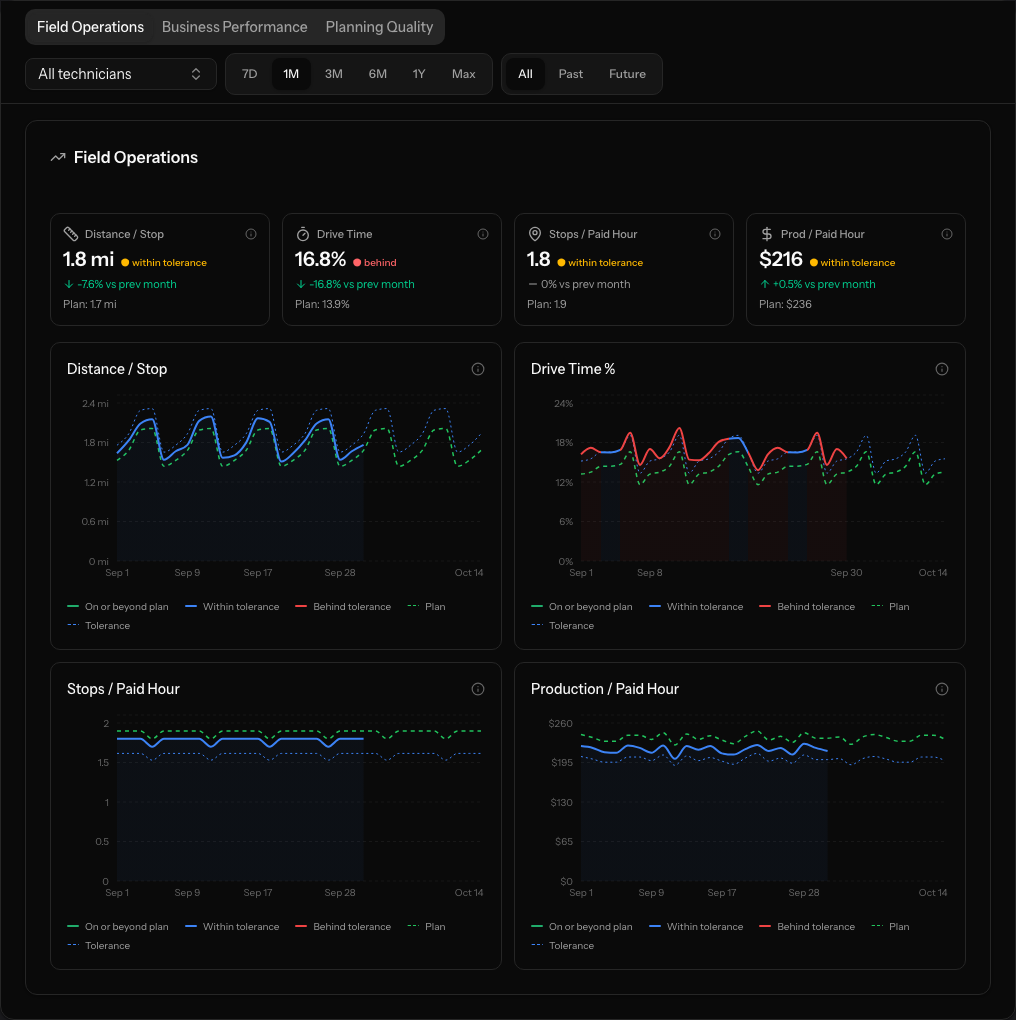The image size is (1016, 1020).
Task: Toggle On or beyond plan in Stops chart legend
Action: (x=118, y=926)
